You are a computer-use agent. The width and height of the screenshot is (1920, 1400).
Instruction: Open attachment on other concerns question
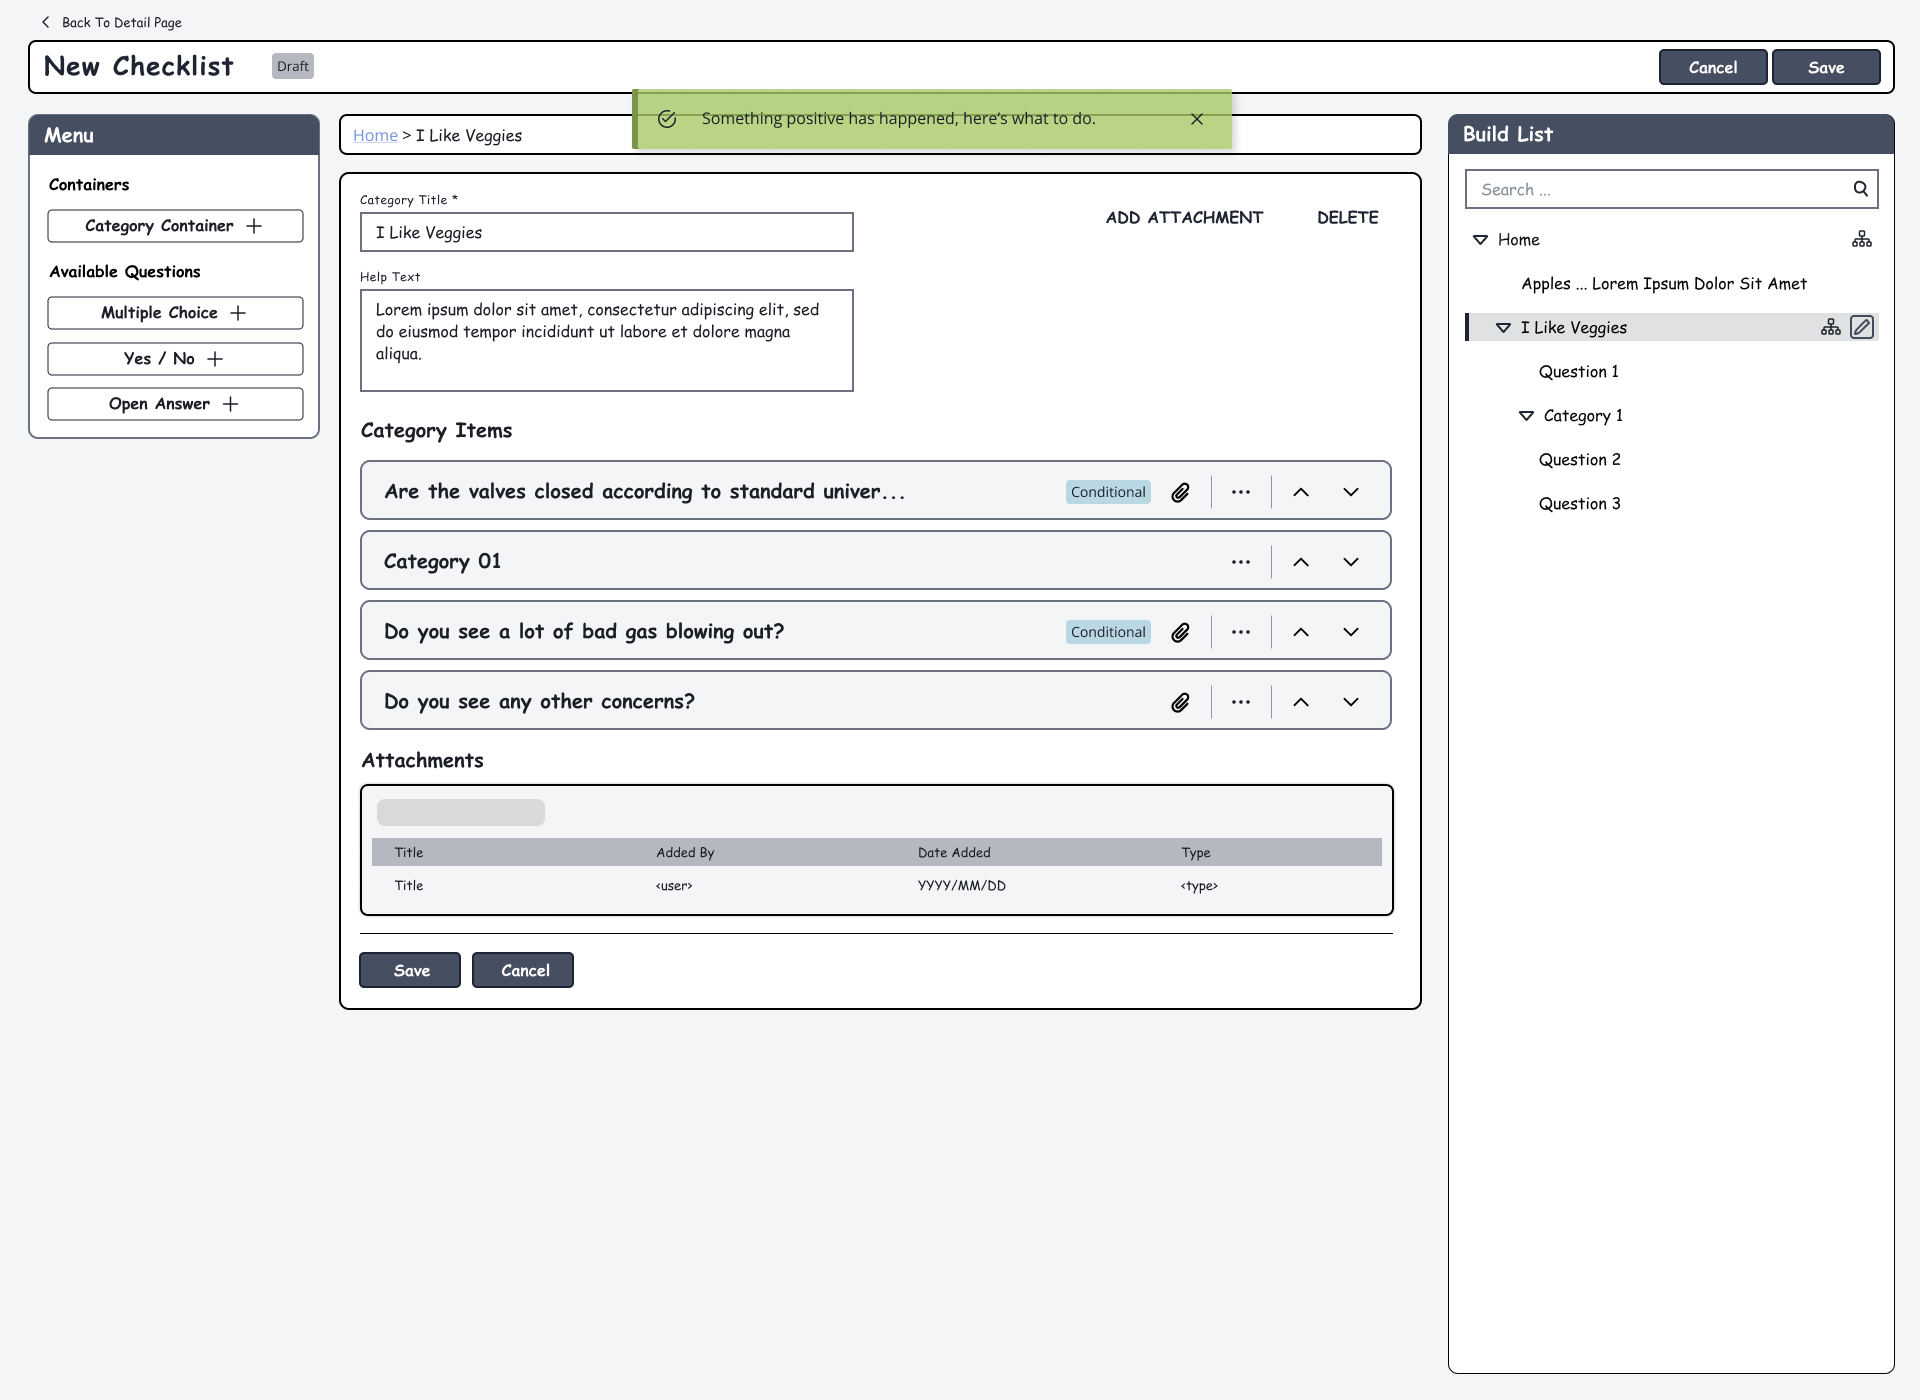1180,702
